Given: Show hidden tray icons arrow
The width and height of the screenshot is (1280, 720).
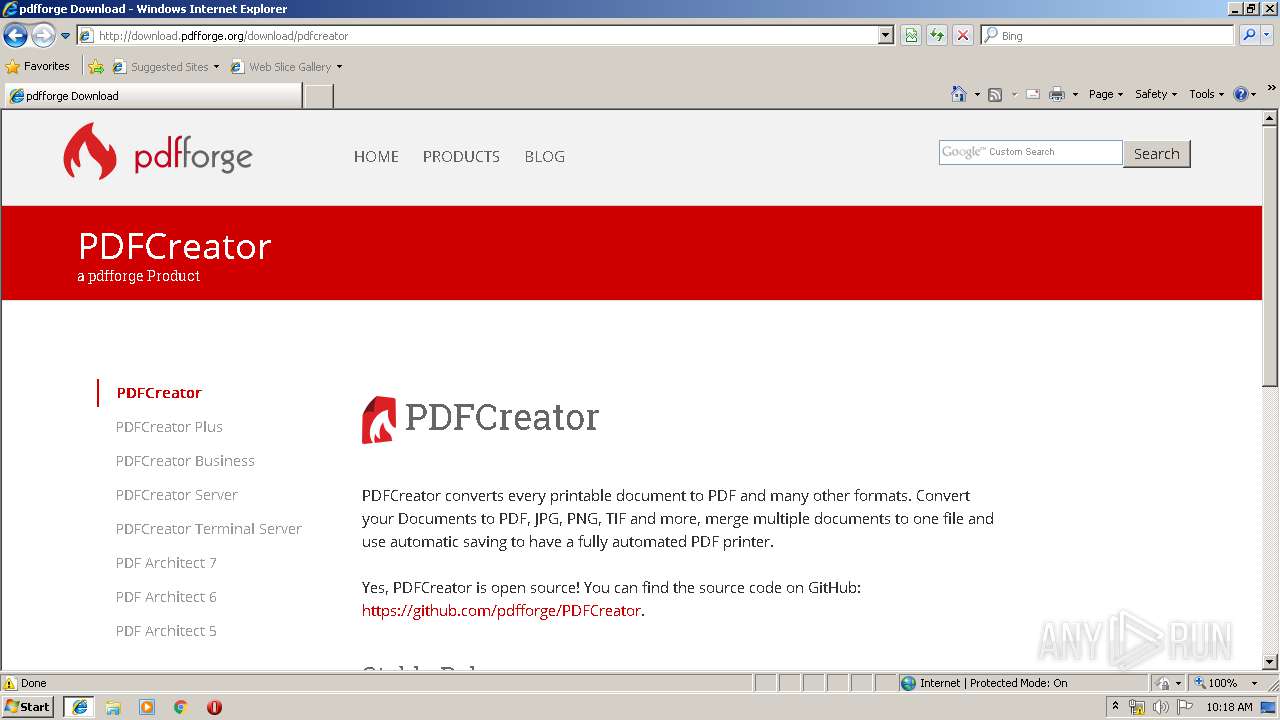Looking at the screenshot, I should point(1116,707).
